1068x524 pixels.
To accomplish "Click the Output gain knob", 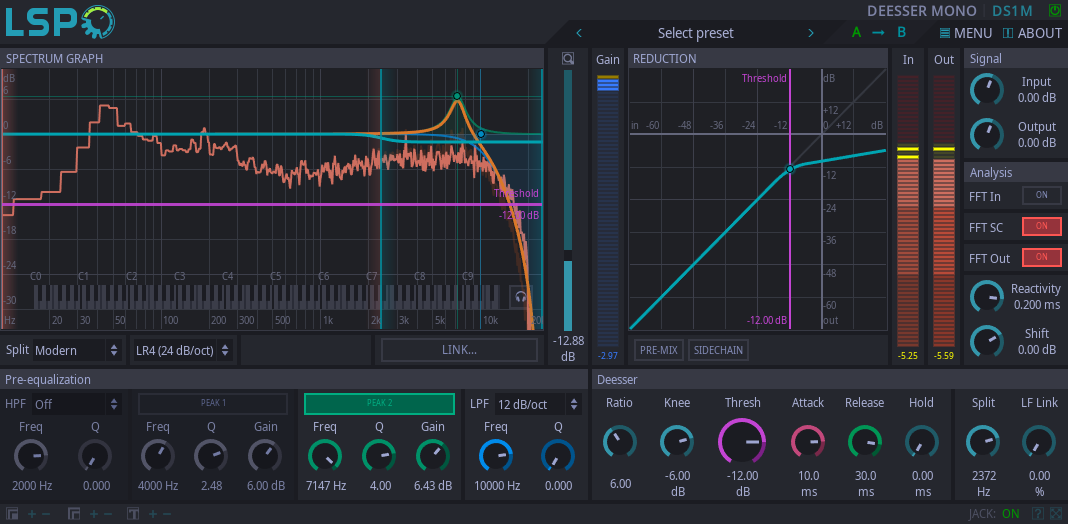I will pos(986,134).
